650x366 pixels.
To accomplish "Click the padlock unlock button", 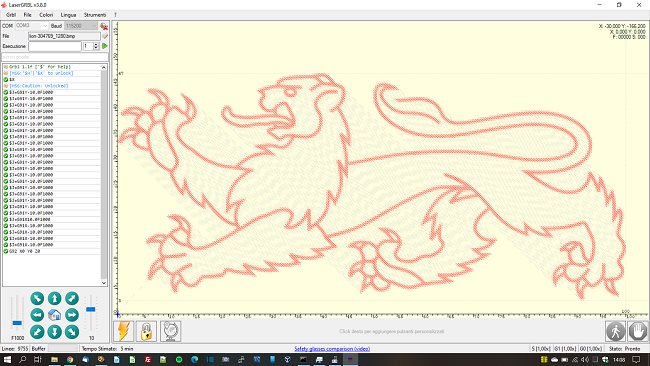I will point(146,331).
